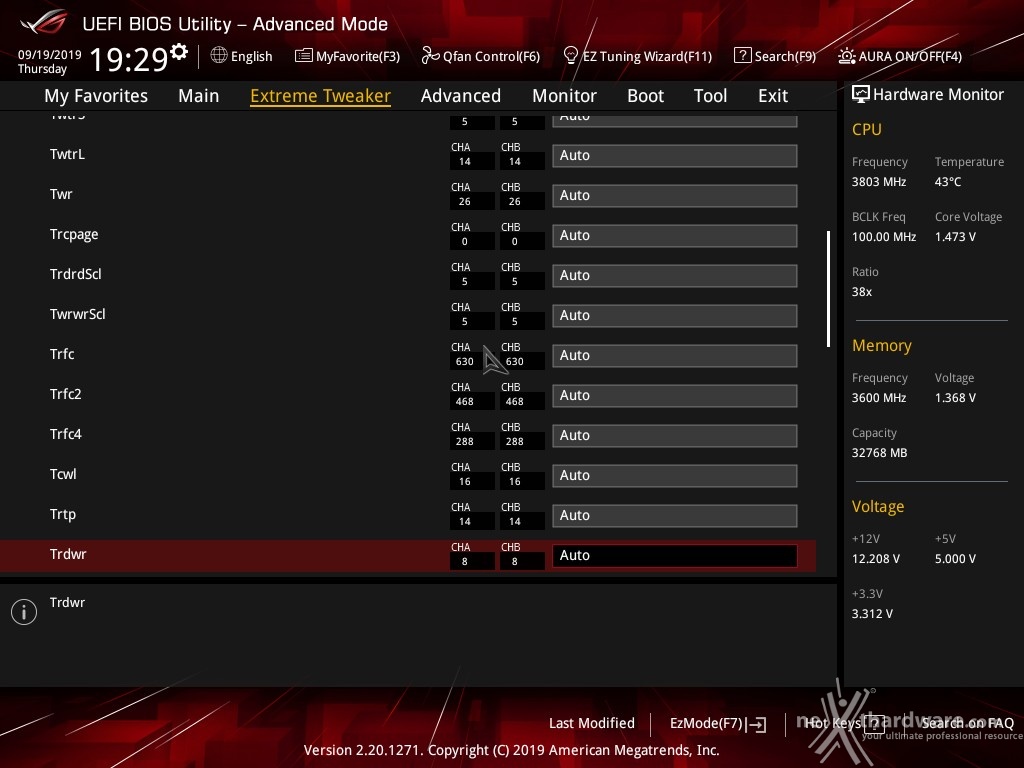The image size is (1024, 768).
Task: Switch to the Main tab
Action: (x=199, y=96)
